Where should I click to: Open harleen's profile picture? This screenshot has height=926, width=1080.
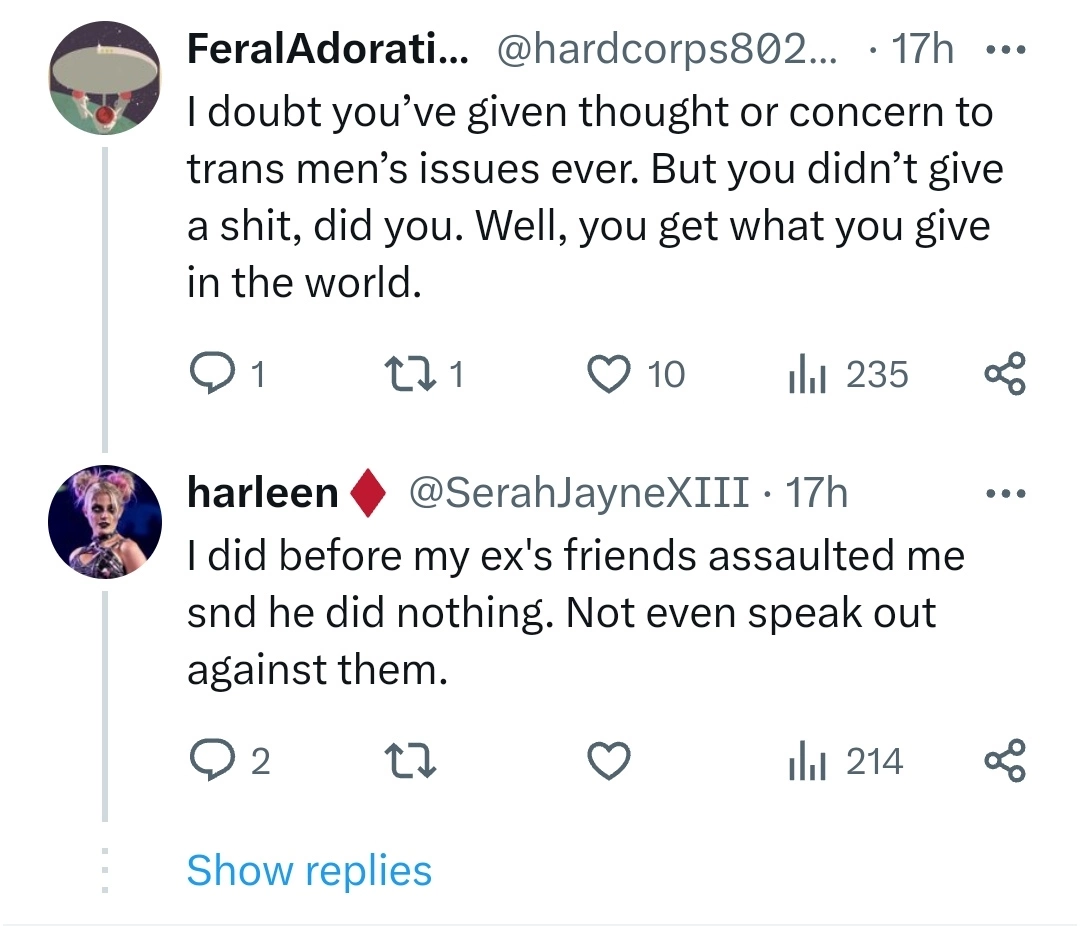[105, 522]
